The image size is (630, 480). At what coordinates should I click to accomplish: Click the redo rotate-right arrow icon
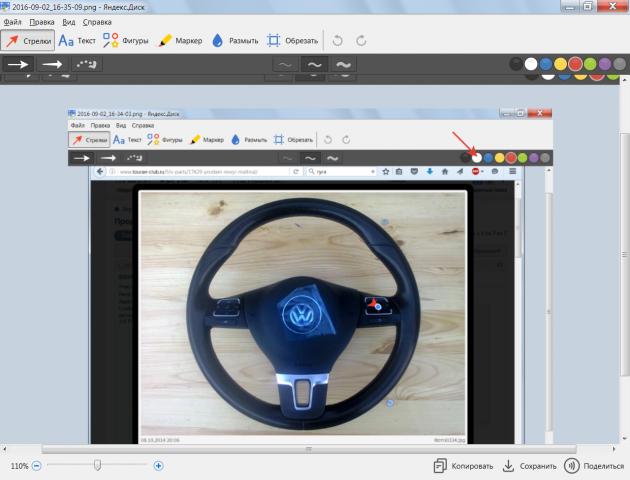click(361, 41)
